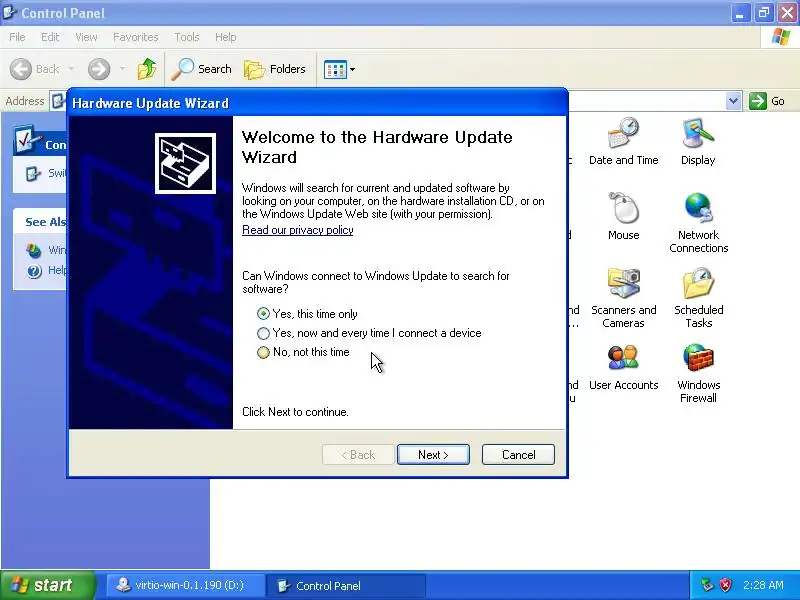This screenshot has height=600, width=800.
Task: Open Scanners and Cameras icon
Action: point(623,297)
